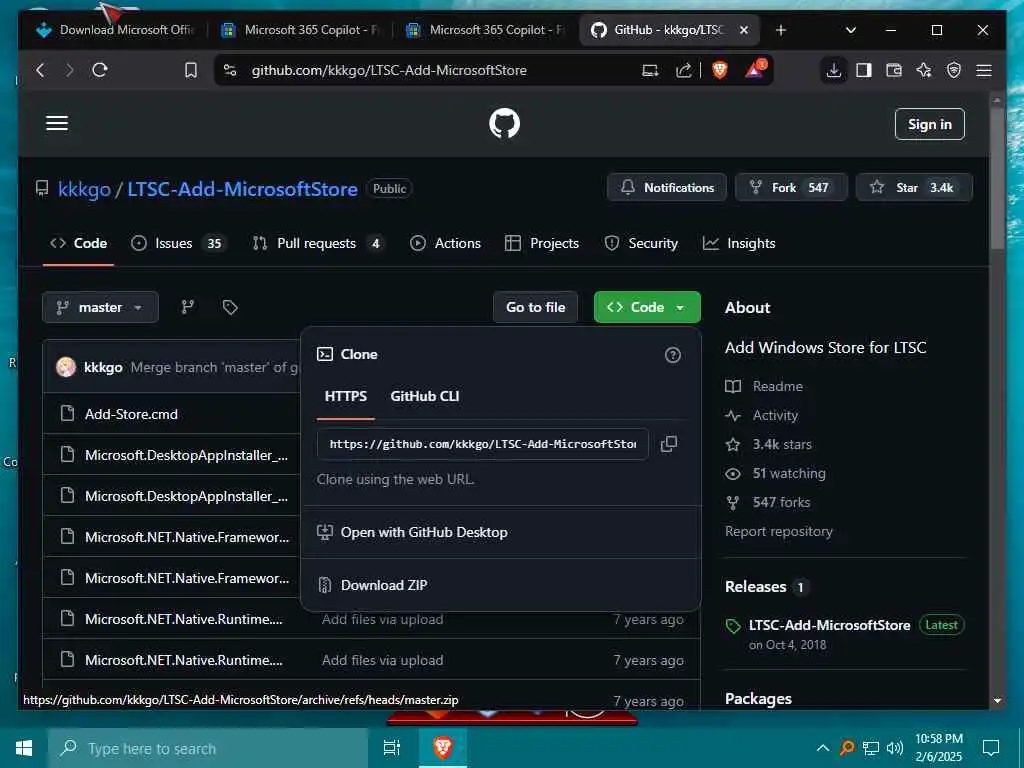1024x768 pixels.
Task: Expand the tab search chevron
Action: click(850, 30)
